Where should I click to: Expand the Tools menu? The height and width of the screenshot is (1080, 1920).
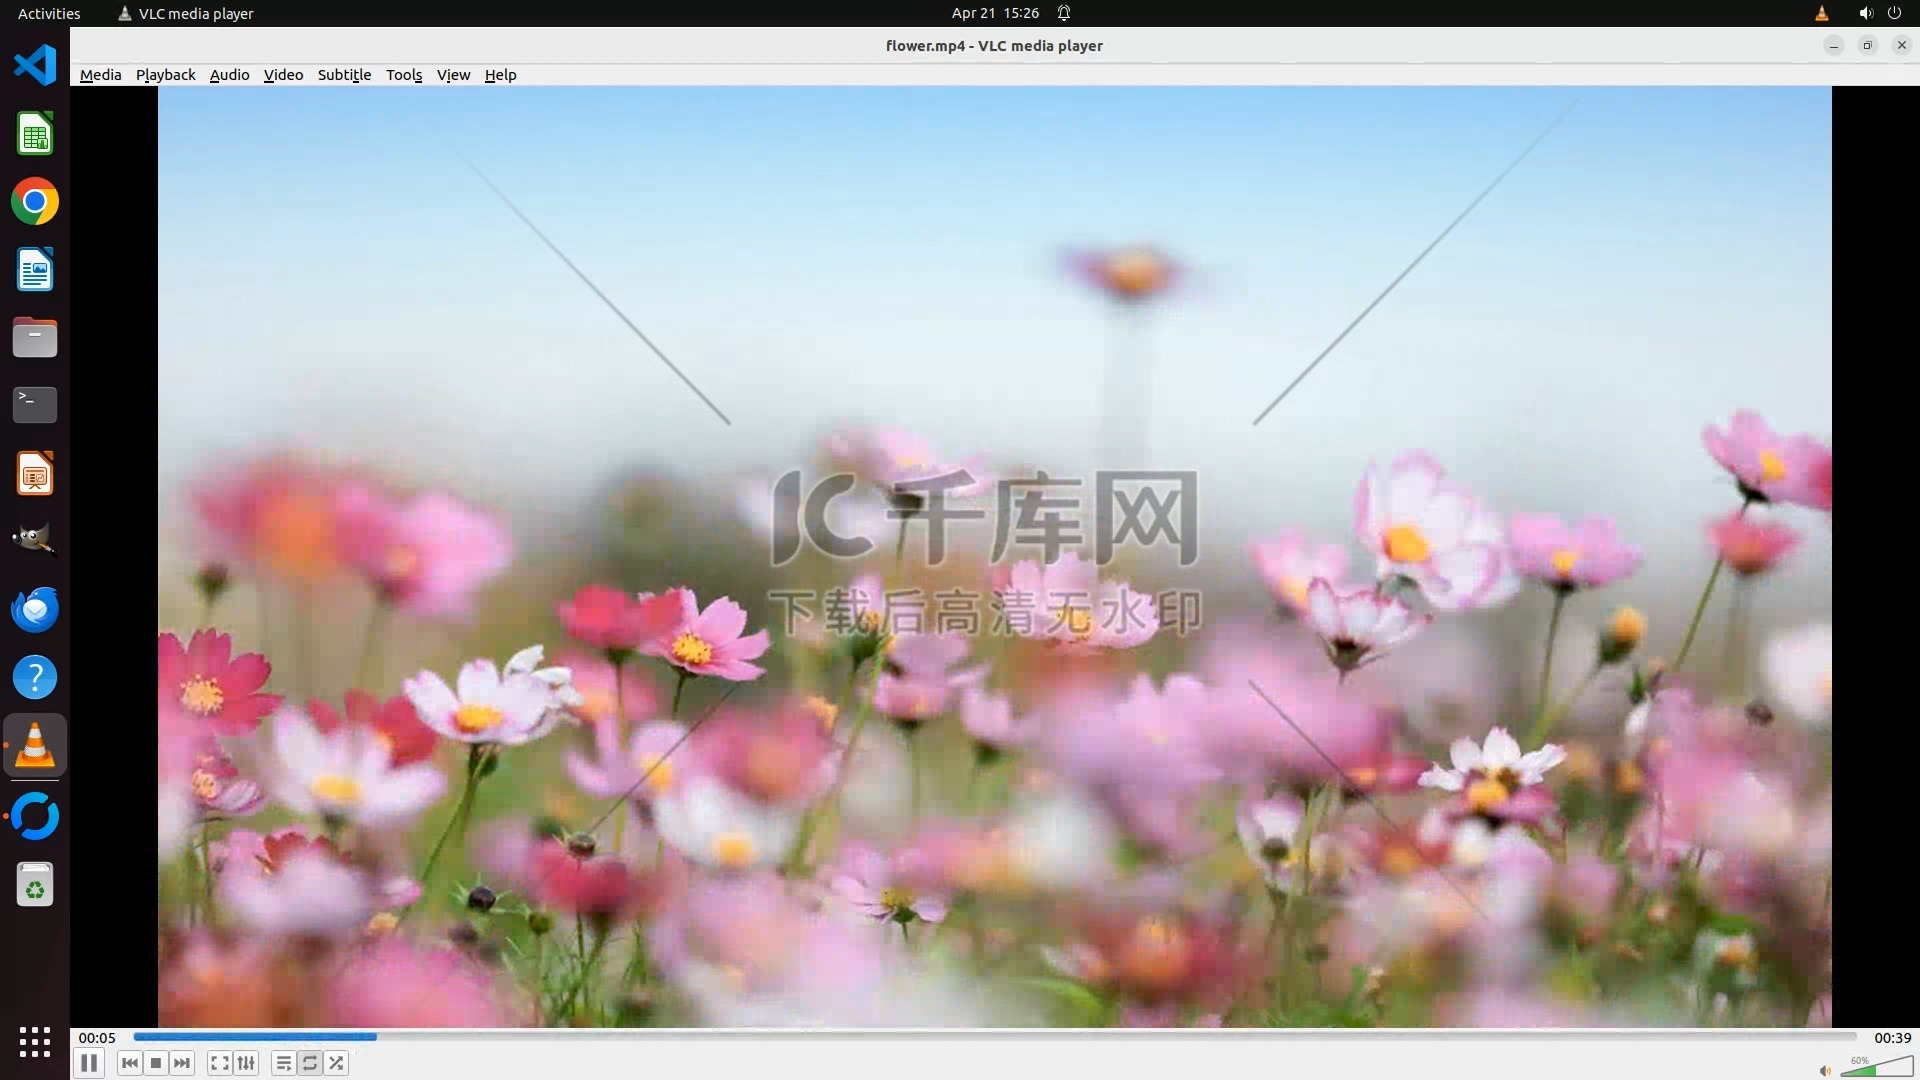tap(404, 75)
